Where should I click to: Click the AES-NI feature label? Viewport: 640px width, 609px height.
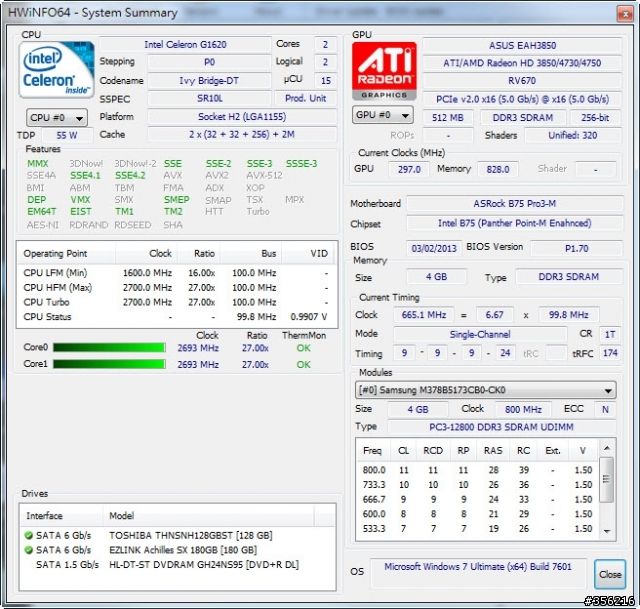click(x=42, y=225)
